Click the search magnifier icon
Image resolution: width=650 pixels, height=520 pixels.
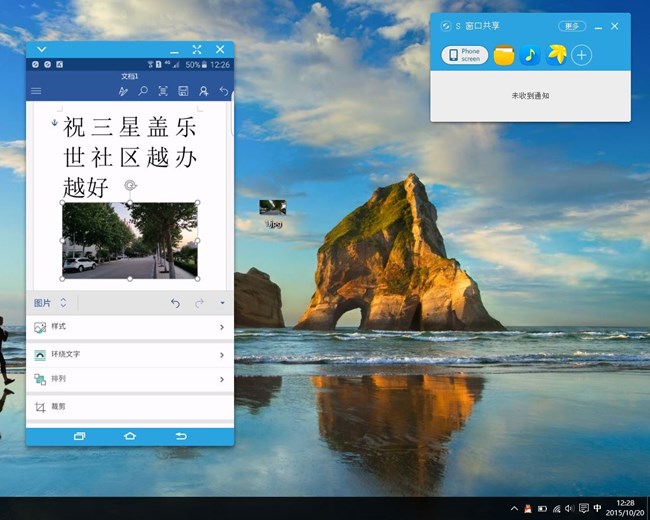tap(143, 91)
